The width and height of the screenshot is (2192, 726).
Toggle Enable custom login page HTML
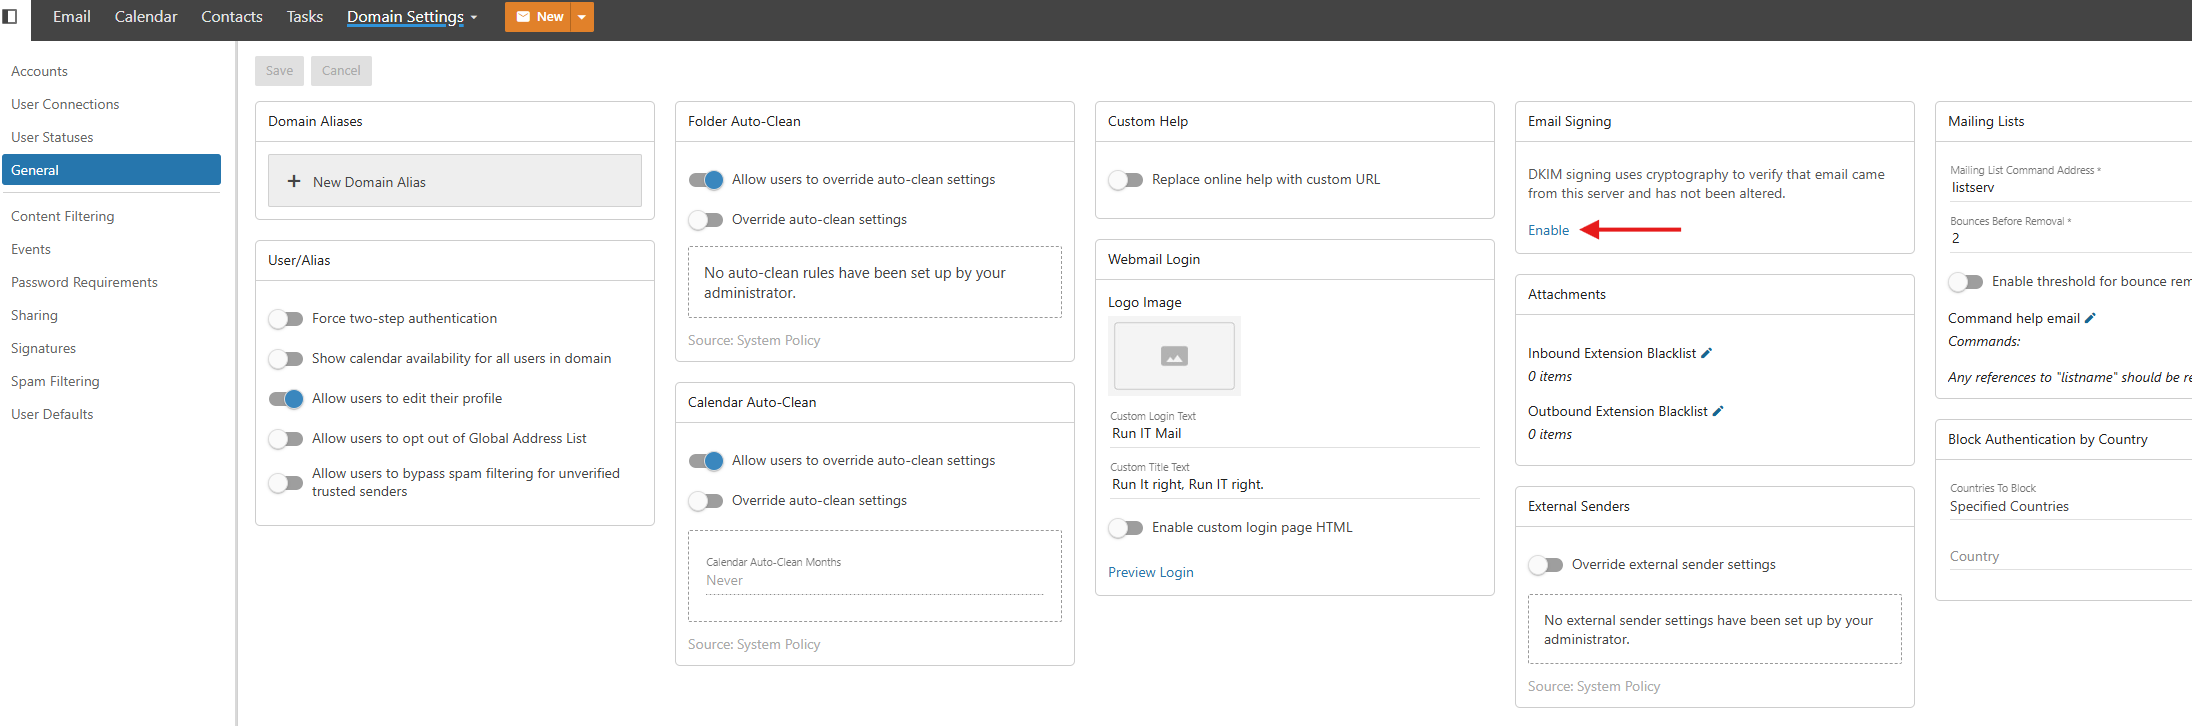[x=1126, y=528]
